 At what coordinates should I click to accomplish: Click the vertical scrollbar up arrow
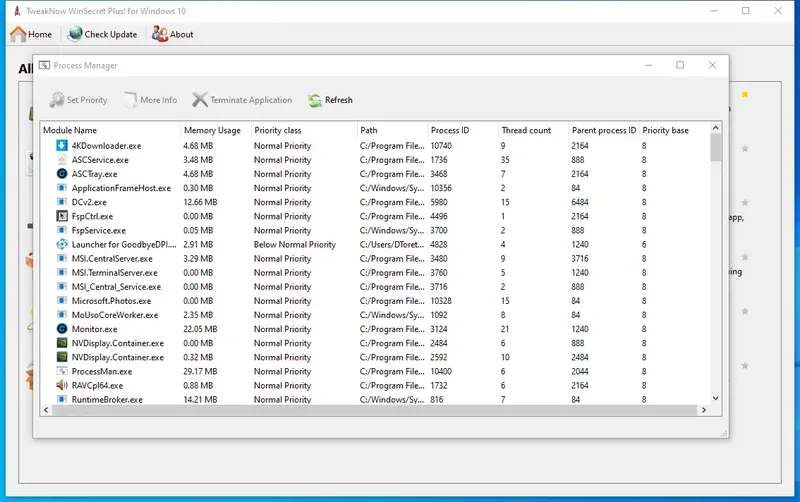point(715,128)
